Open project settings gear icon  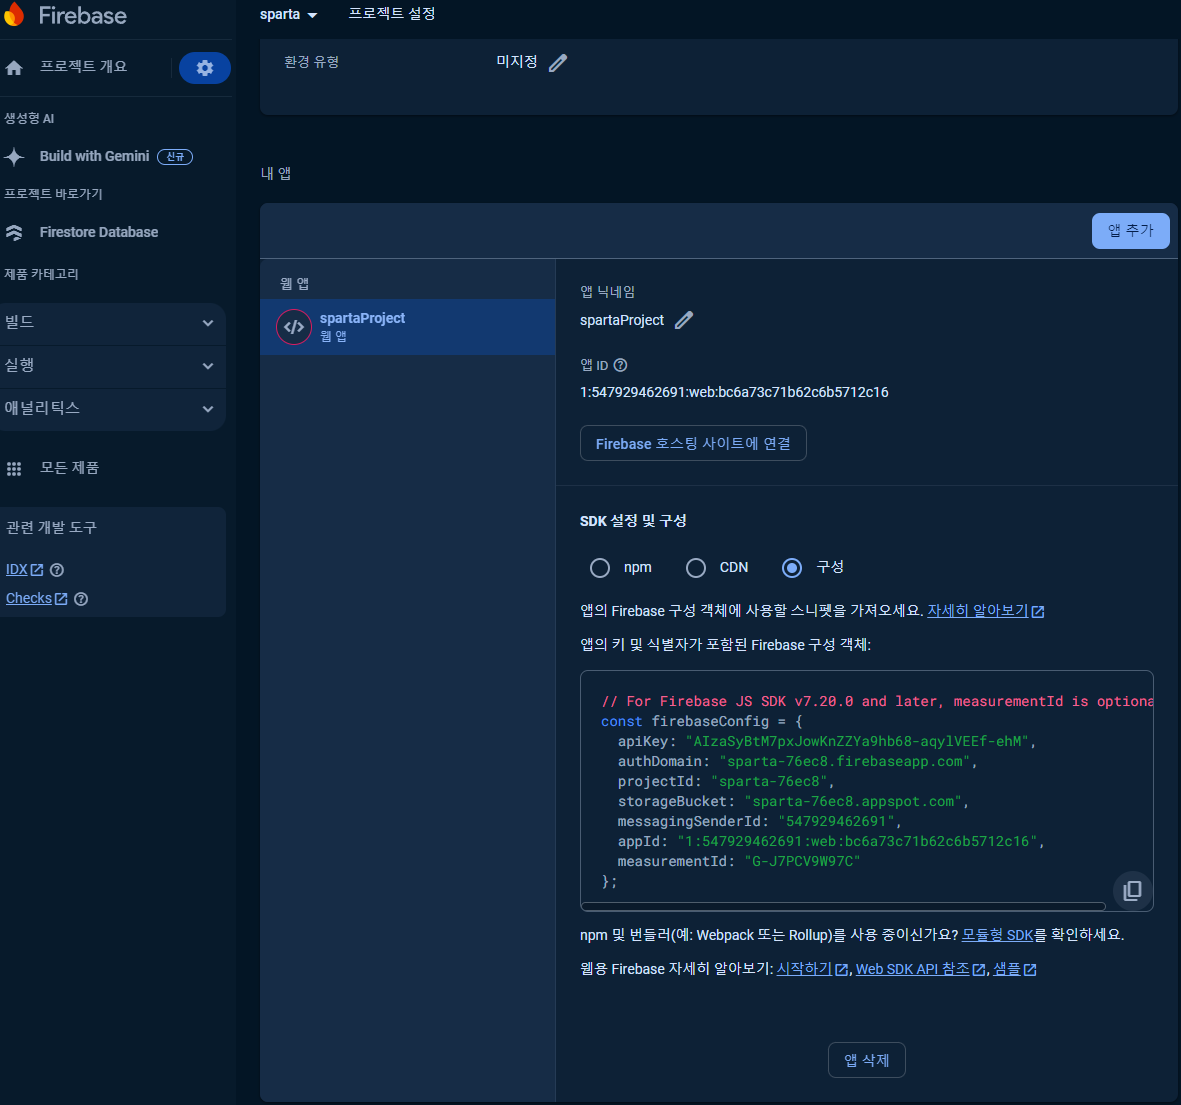coord(205,68)
